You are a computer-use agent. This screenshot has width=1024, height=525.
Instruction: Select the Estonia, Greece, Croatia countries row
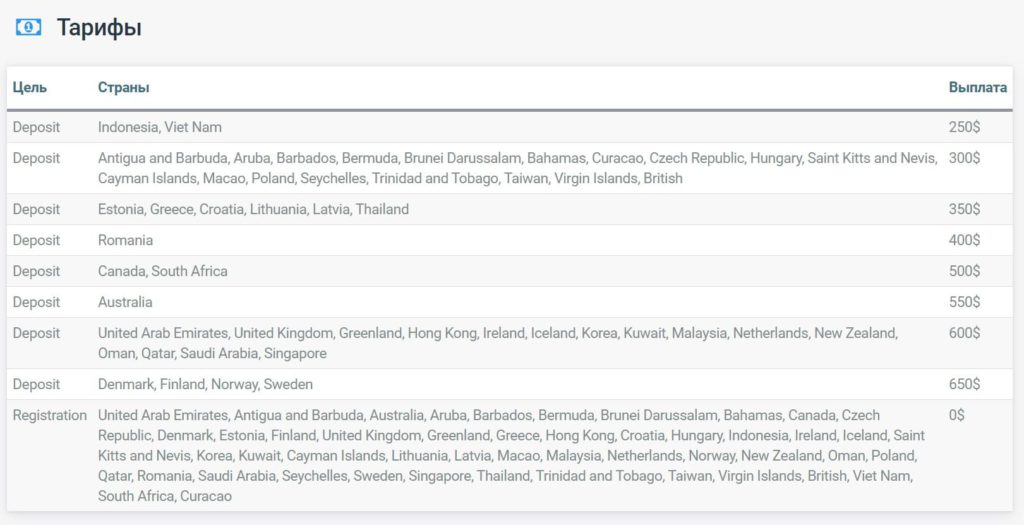click(253, 209)
